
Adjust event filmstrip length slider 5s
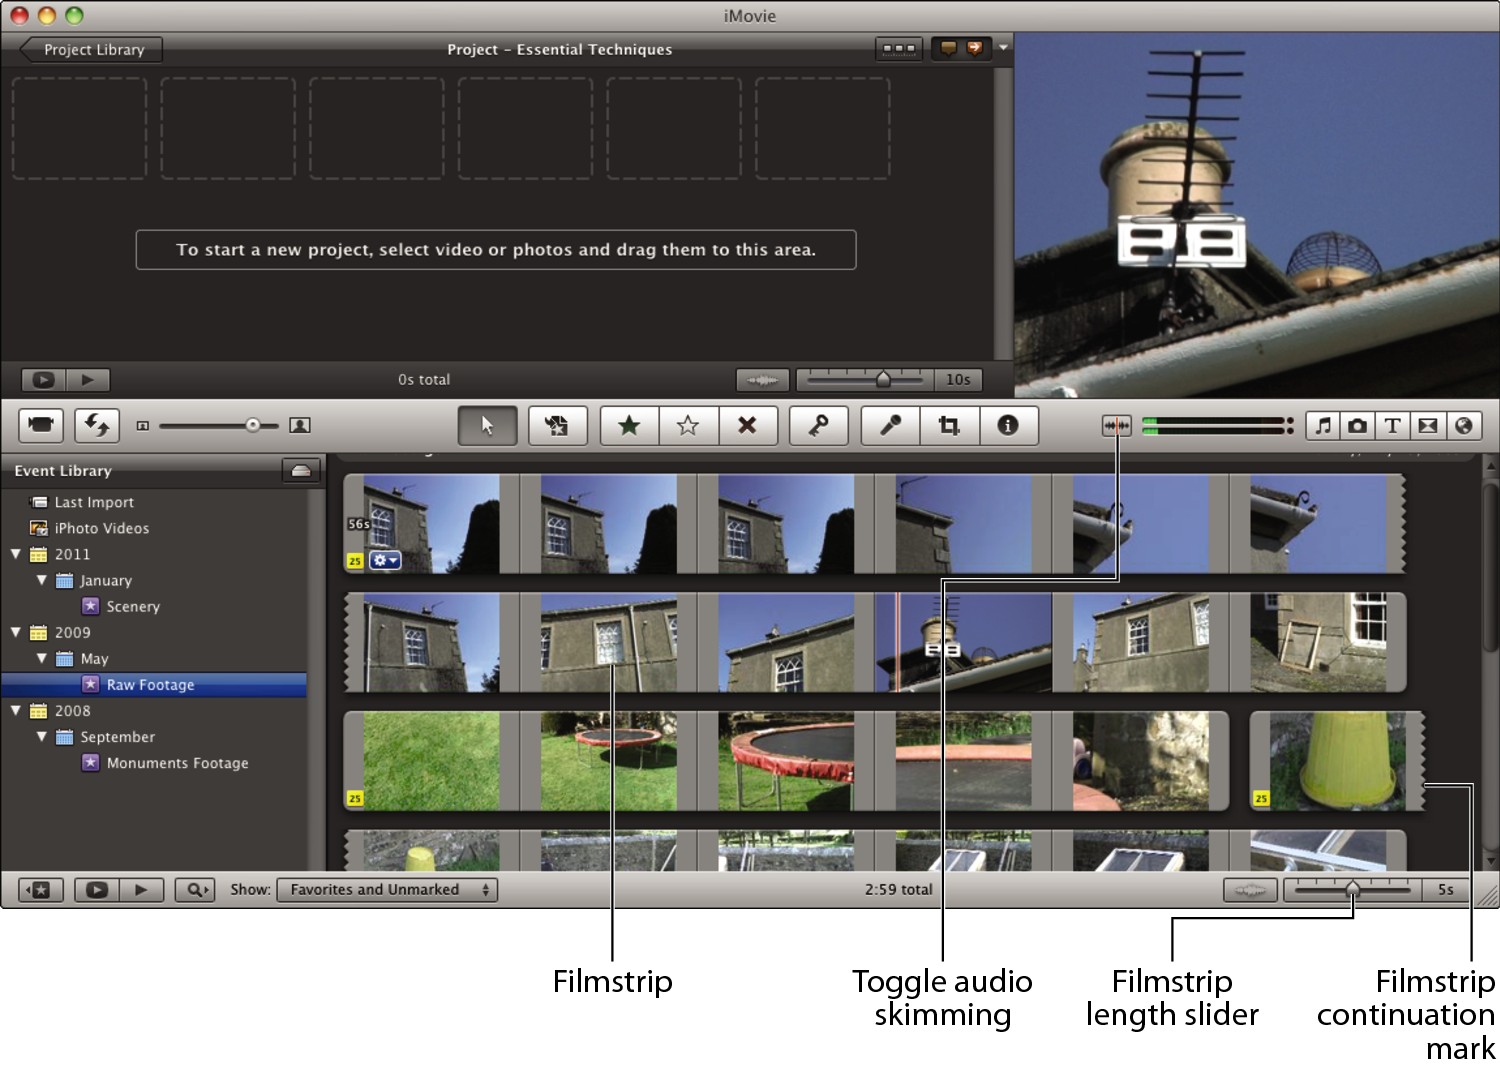tap(1352, 888)
